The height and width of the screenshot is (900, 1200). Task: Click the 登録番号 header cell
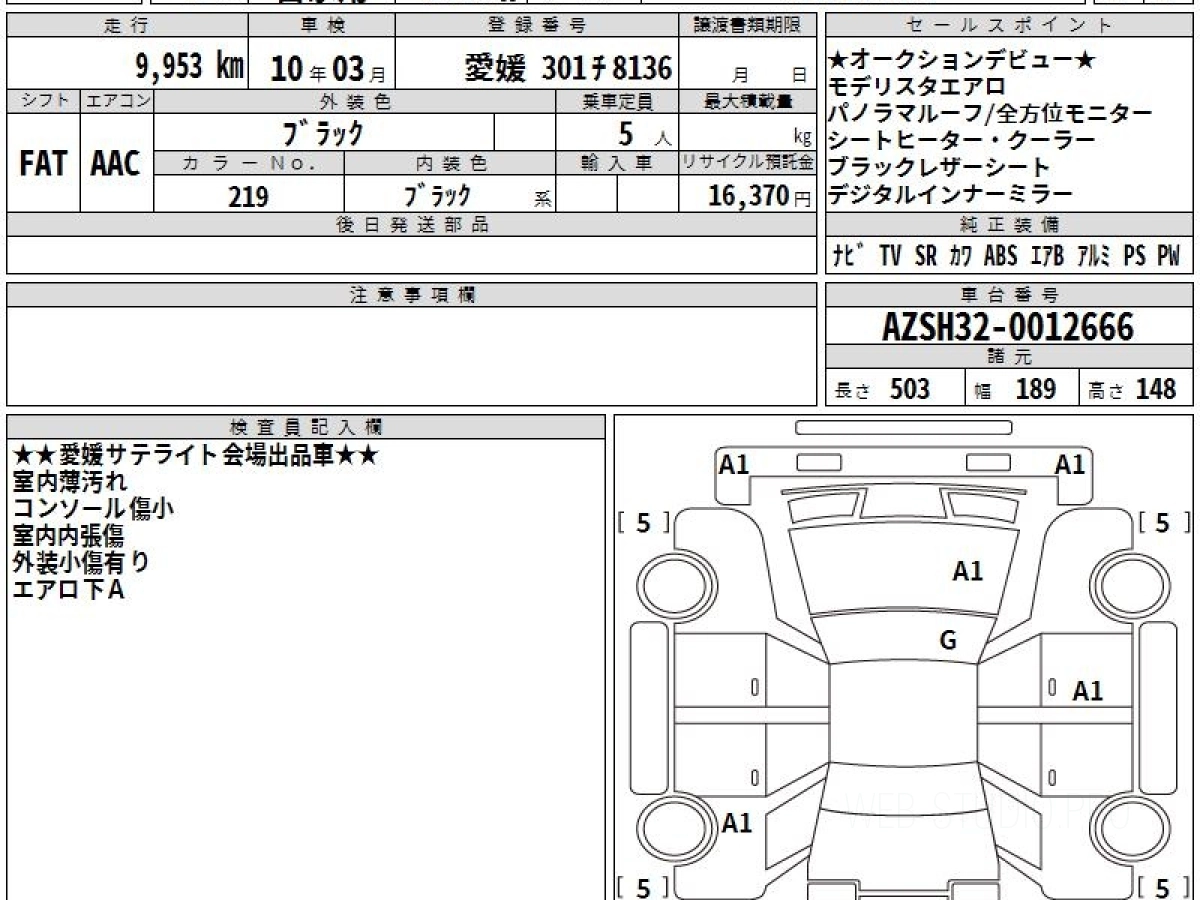538,26
